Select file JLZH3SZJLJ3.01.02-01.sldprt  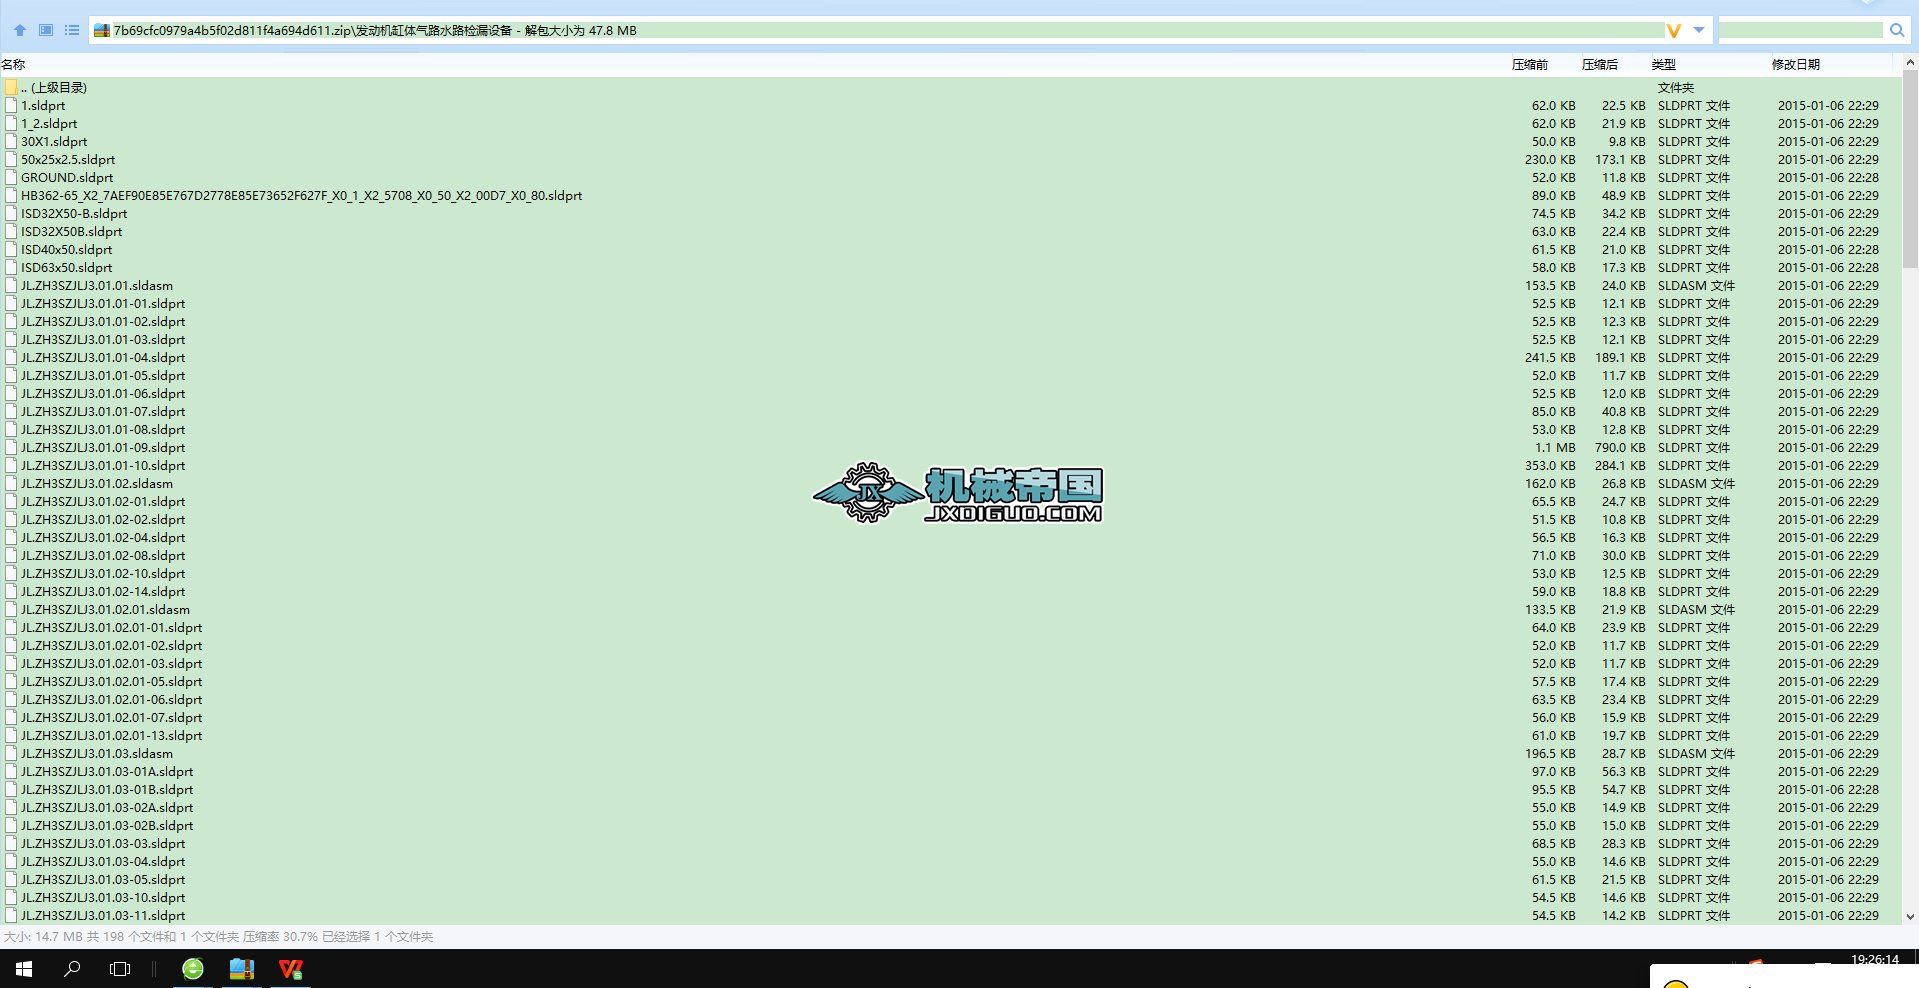[103, 502]
